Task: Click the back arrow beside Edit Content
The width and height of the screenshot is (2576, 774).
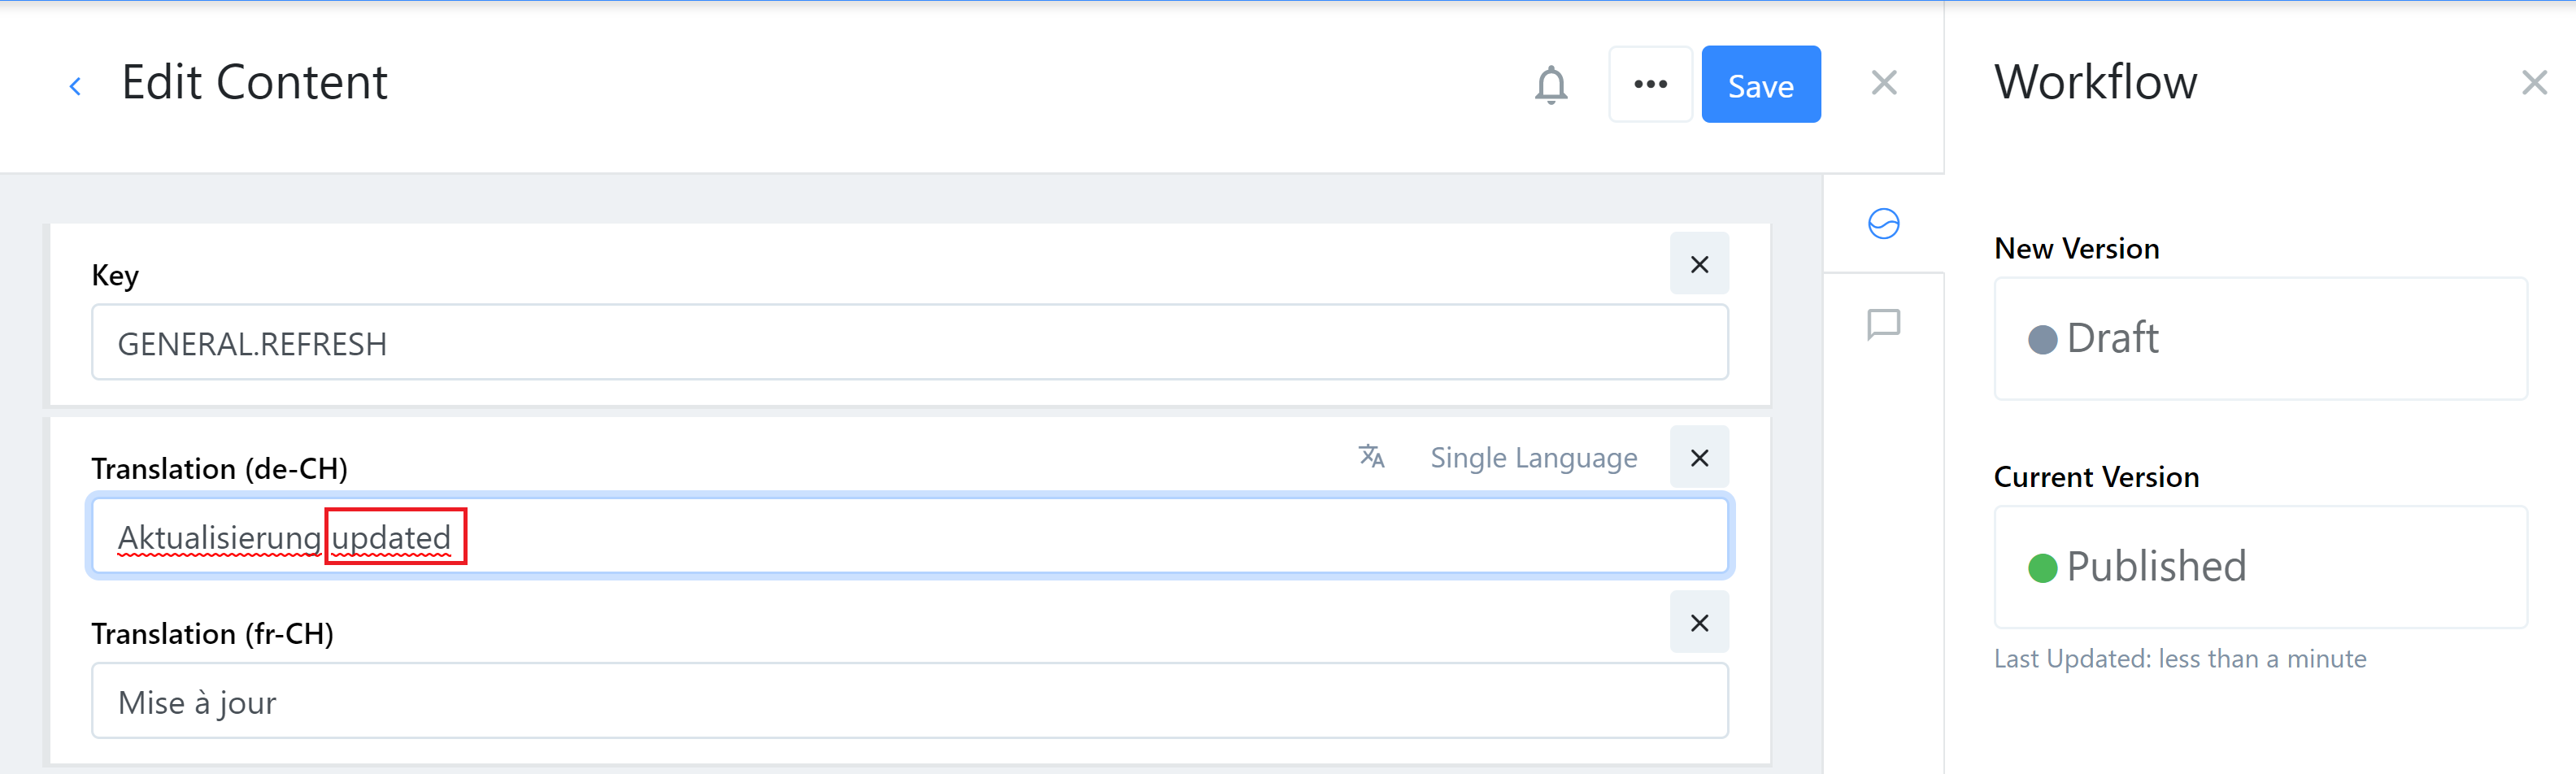Action: tap(75, 86)
